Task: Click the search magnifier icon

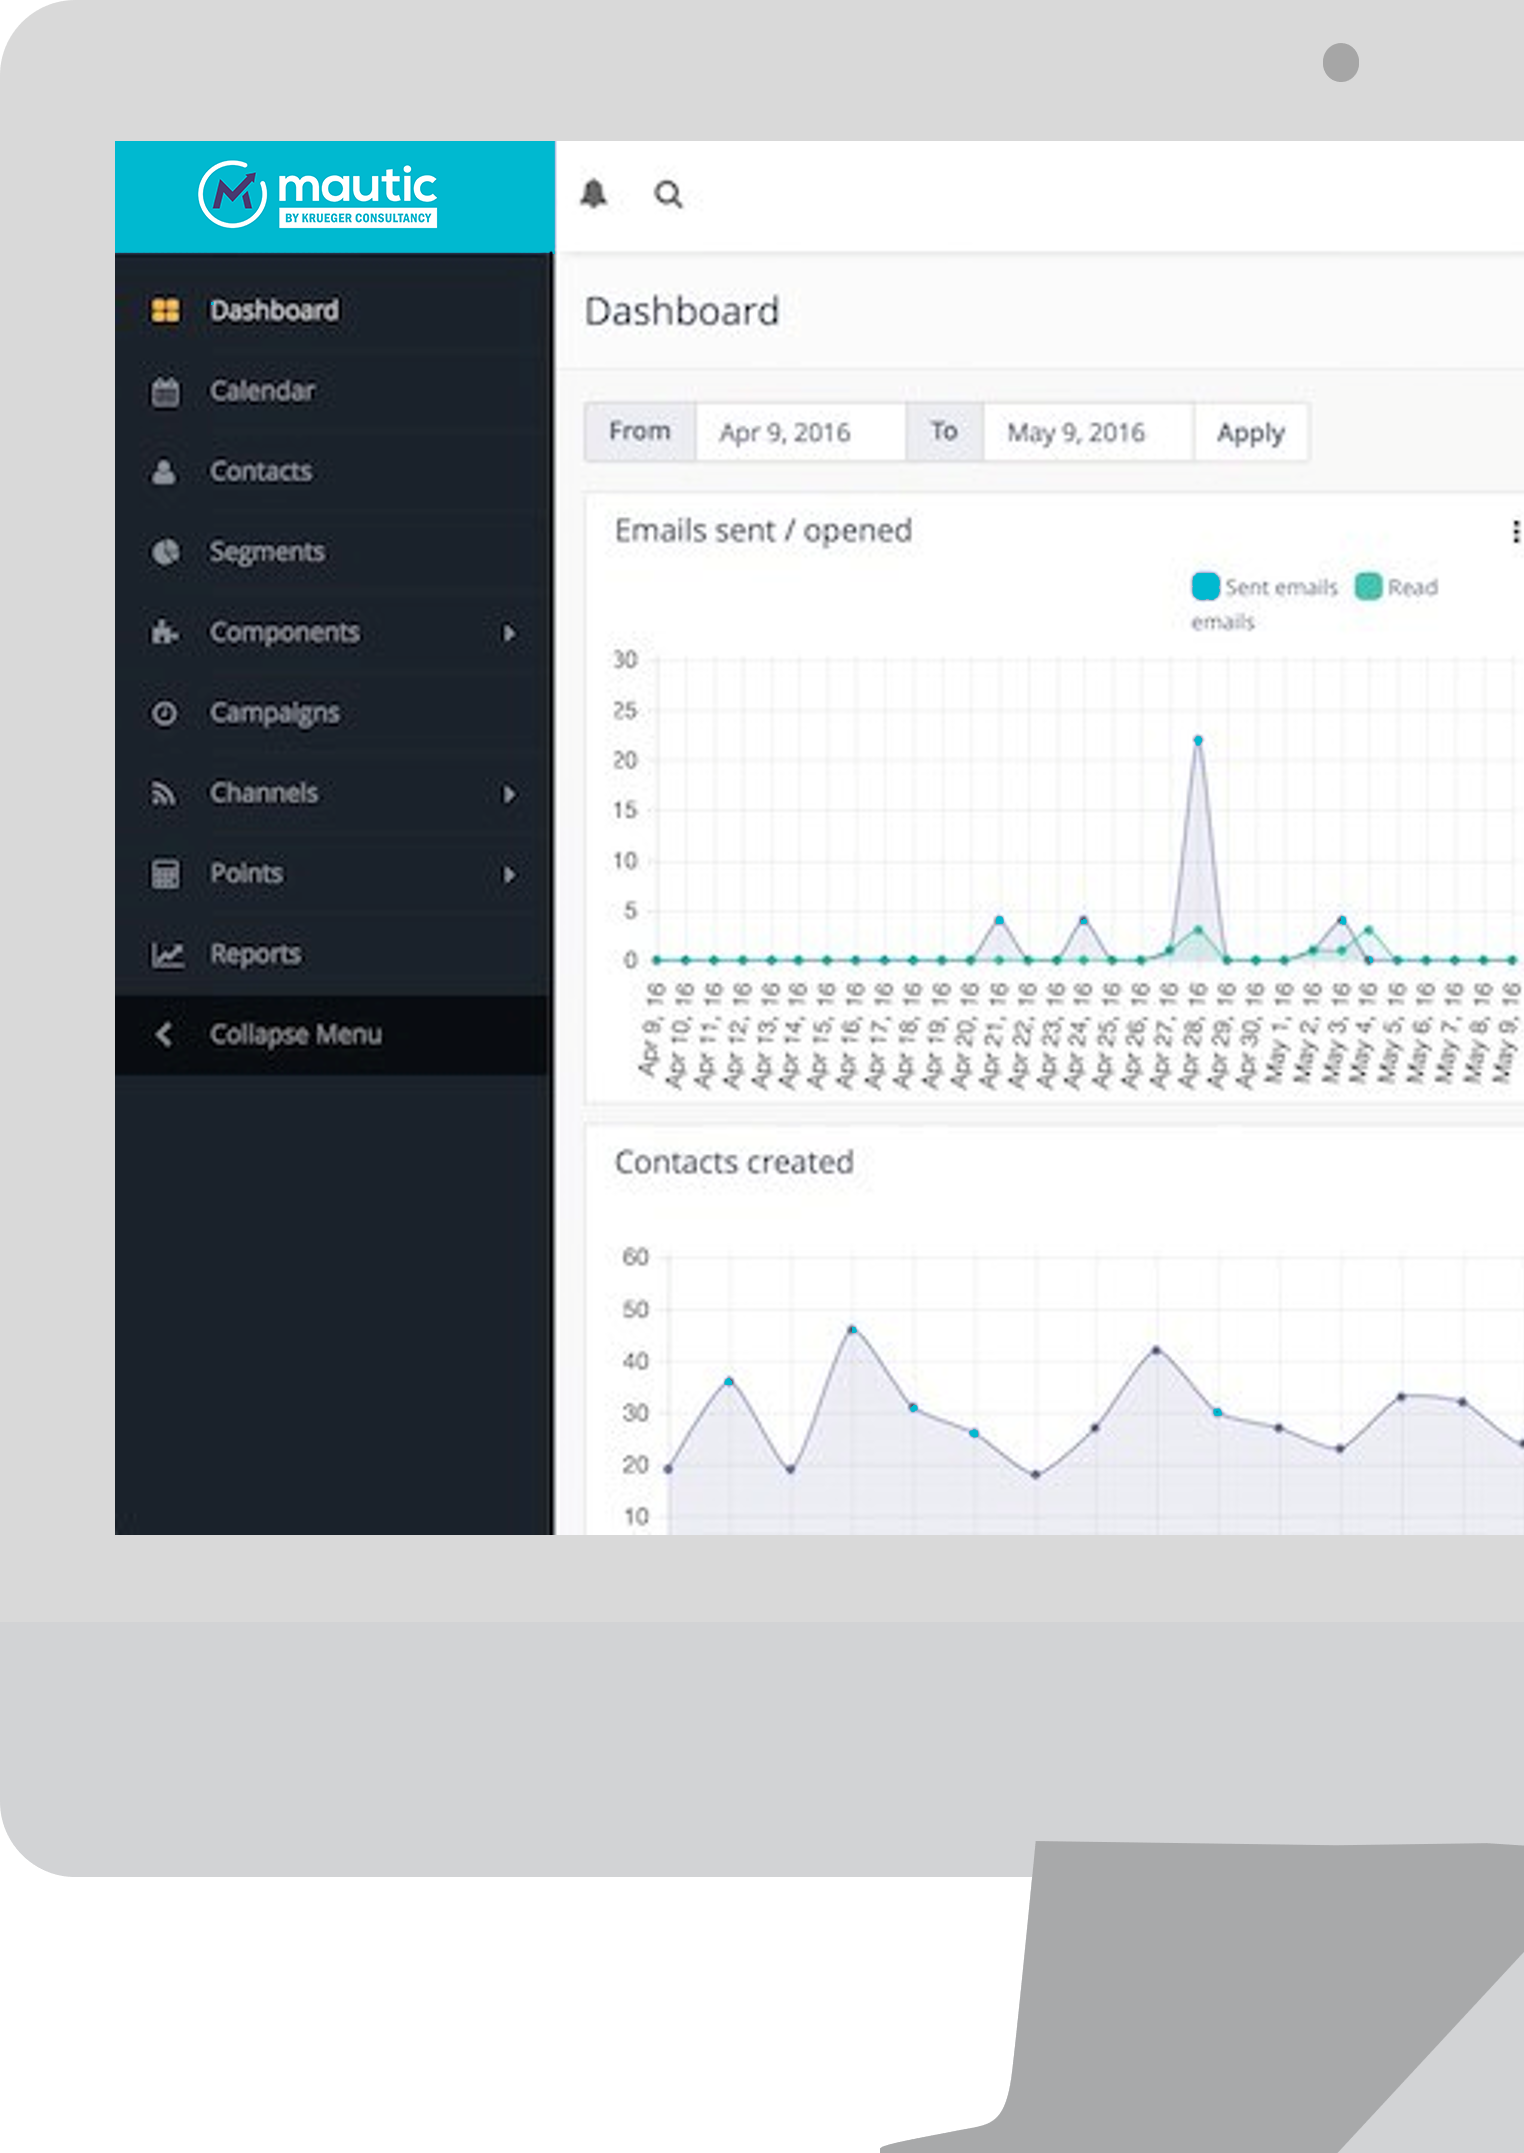Action: [668, 194]
